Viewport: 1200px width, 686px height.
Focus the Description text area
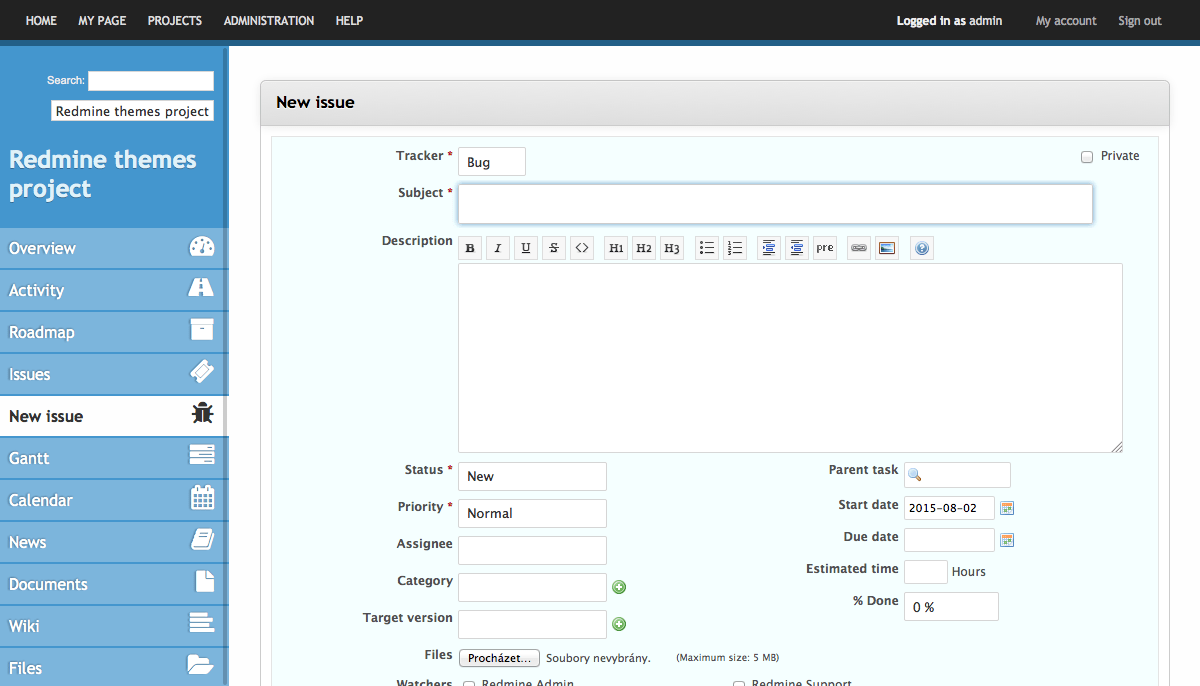pyautogui.click(x=790, y=358)
